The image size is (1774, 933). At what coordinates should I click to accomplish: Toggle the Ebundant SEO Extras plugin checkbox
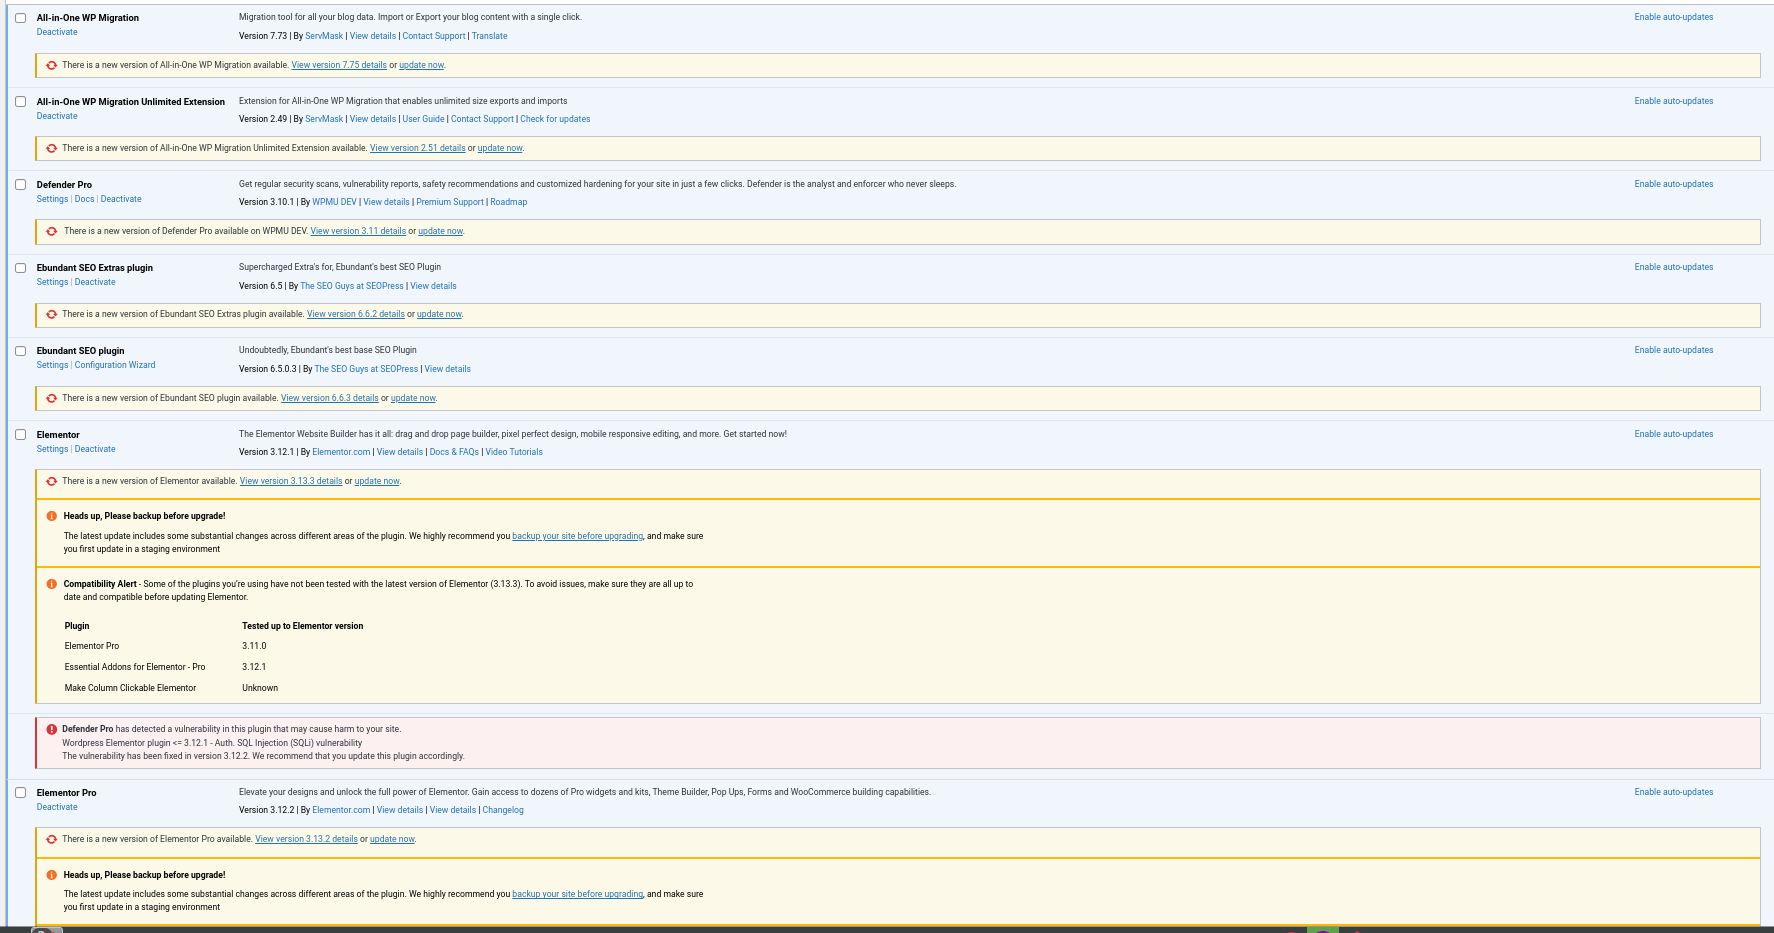click(x=20, y=268)
